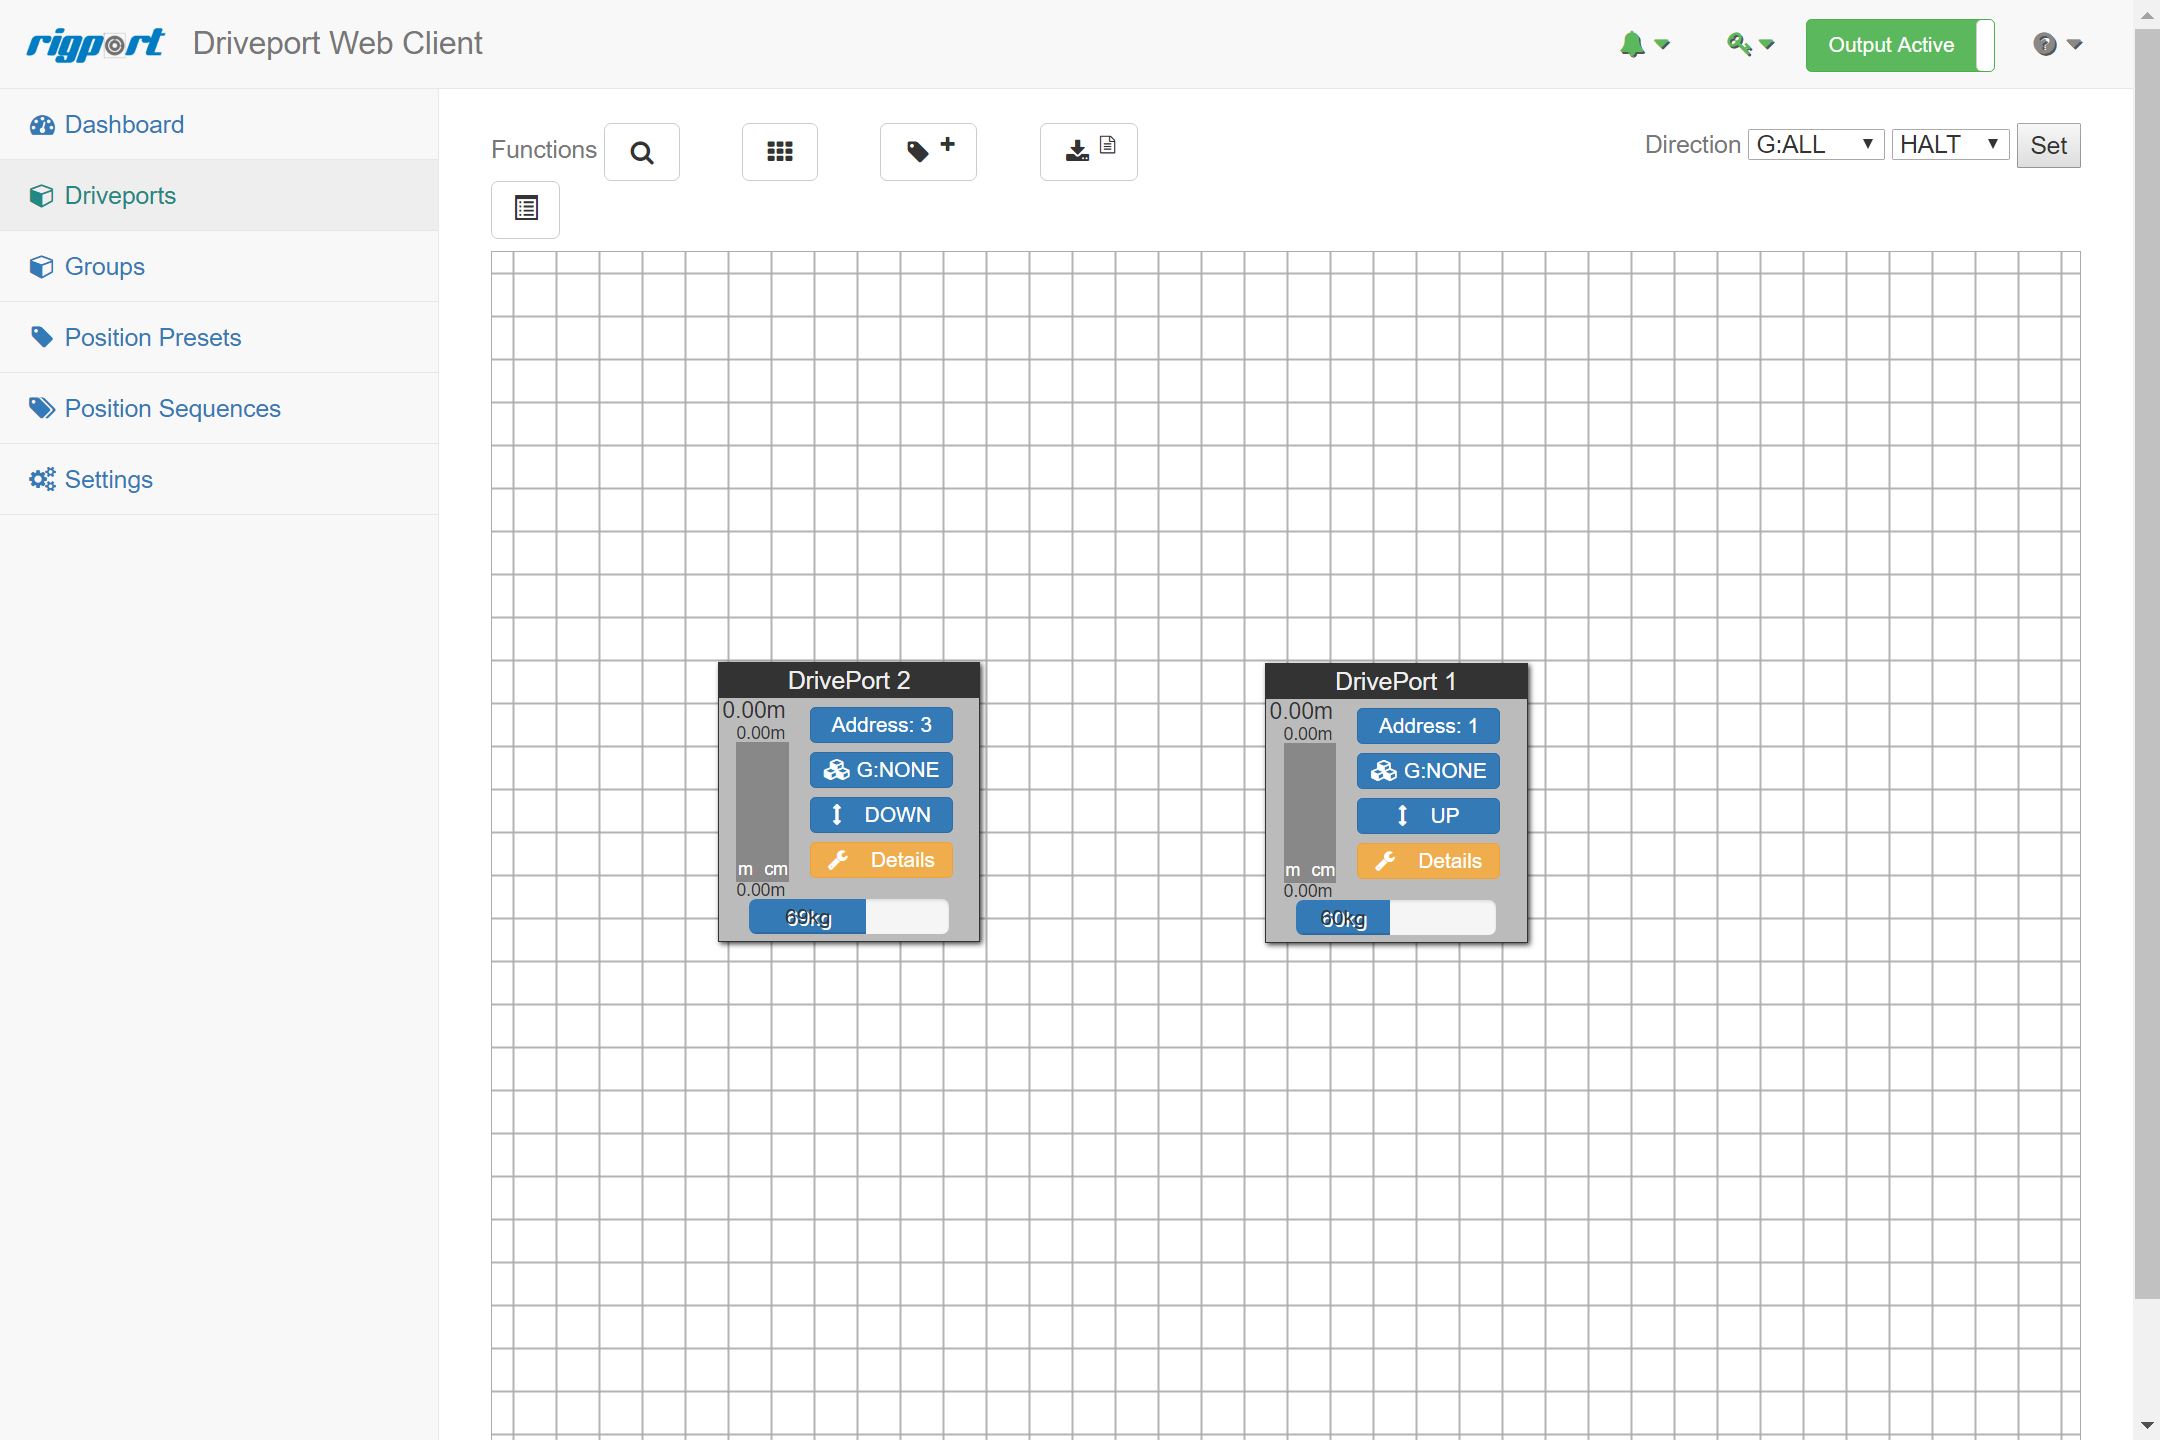Click the DrivePort 1 title header
Screen dimensions: 2160x1440
pyautogui.click(x=1395, y=682)
